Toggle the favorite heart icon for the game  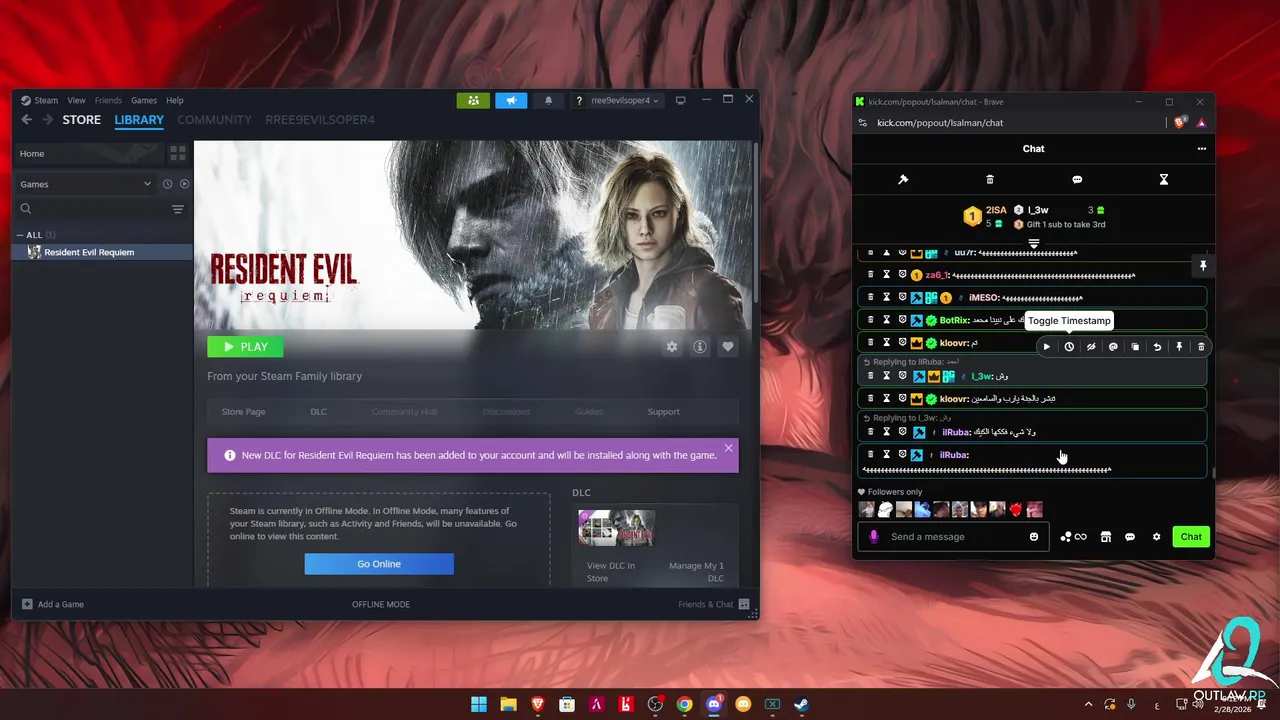728,347
